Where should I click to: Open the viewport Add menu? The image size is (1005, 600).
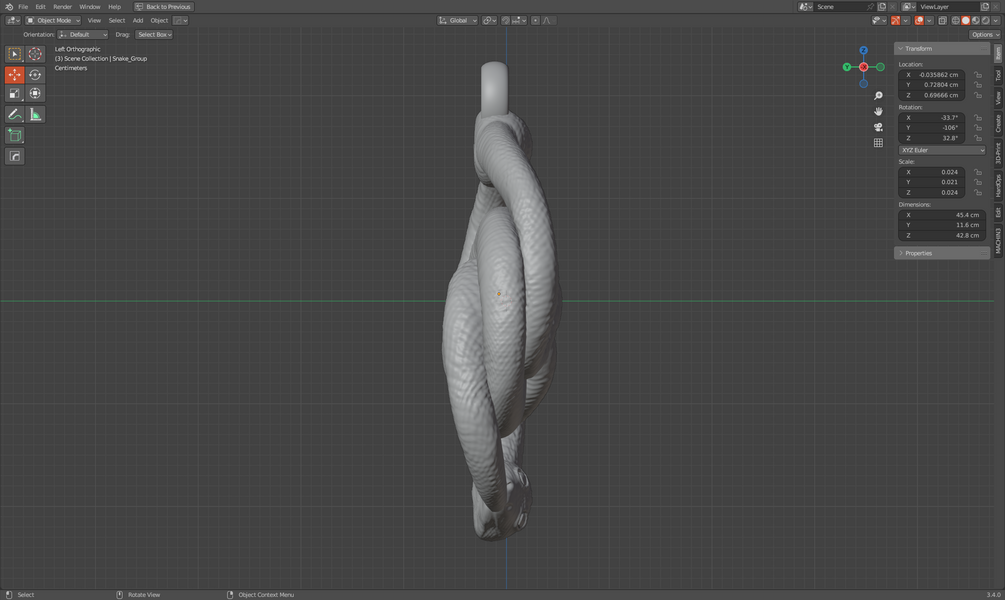point(138,21)
